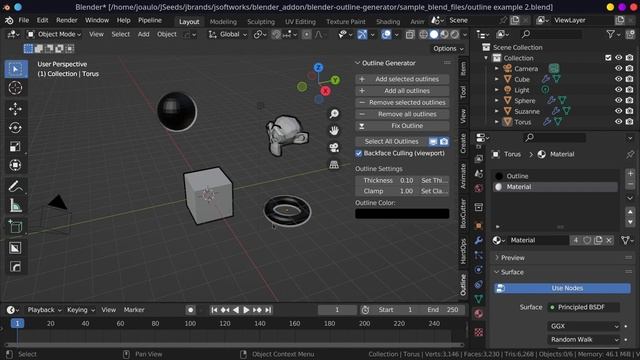Open Object Data properties green triangle tab
The image size is (640, 360).
pos(478,299)
